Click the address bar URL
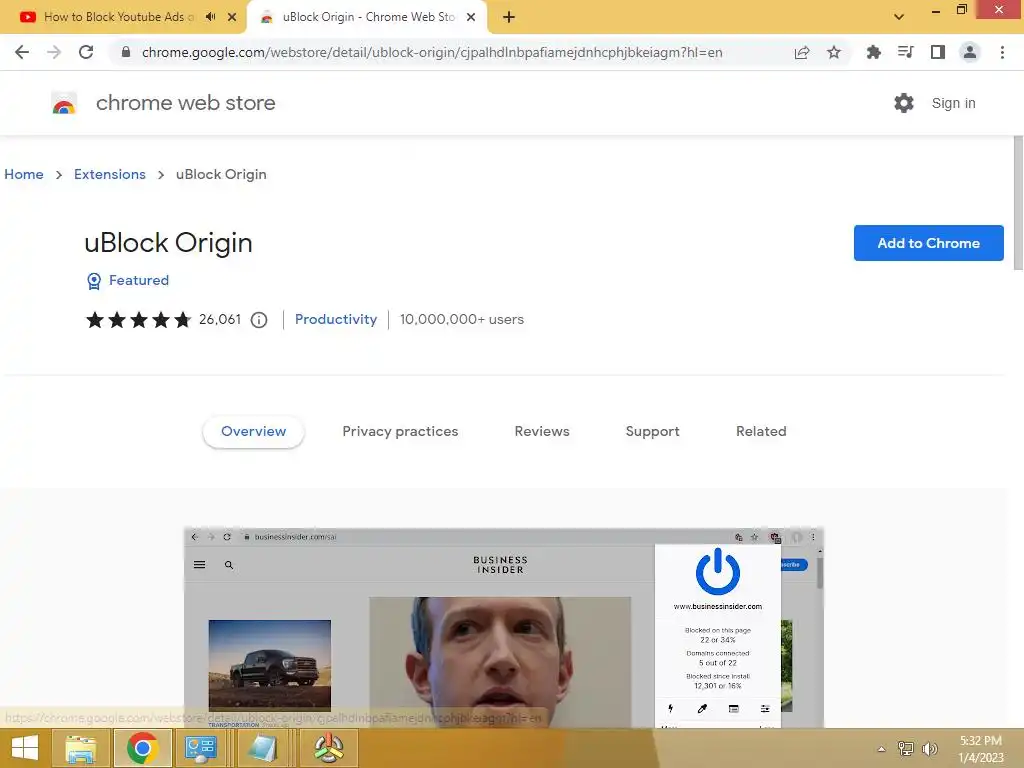1024x768 pixels. coord(432,52)
